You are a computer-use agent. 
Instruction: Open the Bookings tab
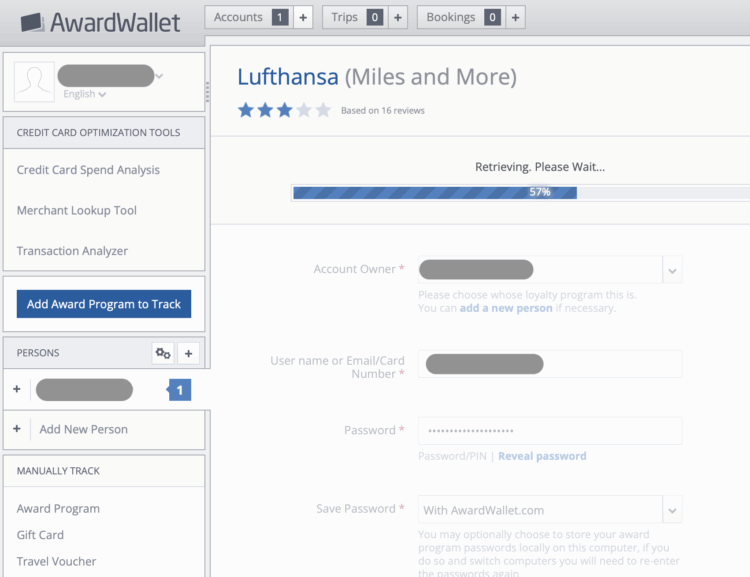[451, 17]
